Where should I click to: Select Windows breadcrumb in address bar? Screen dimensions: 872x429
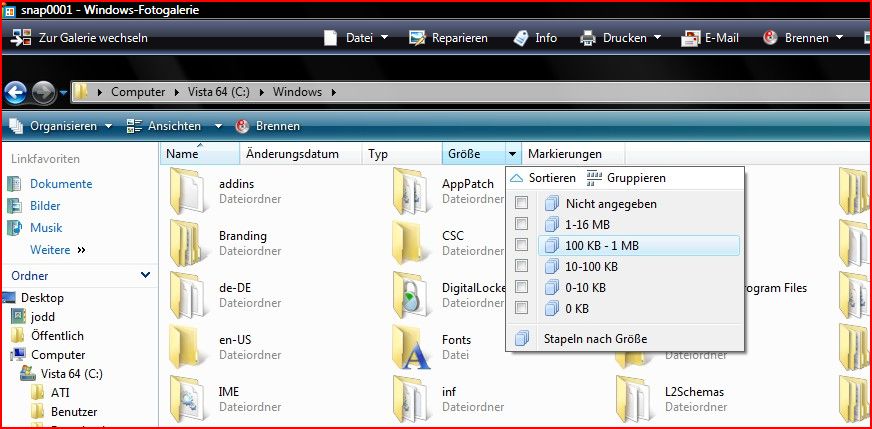pos(297,92)
